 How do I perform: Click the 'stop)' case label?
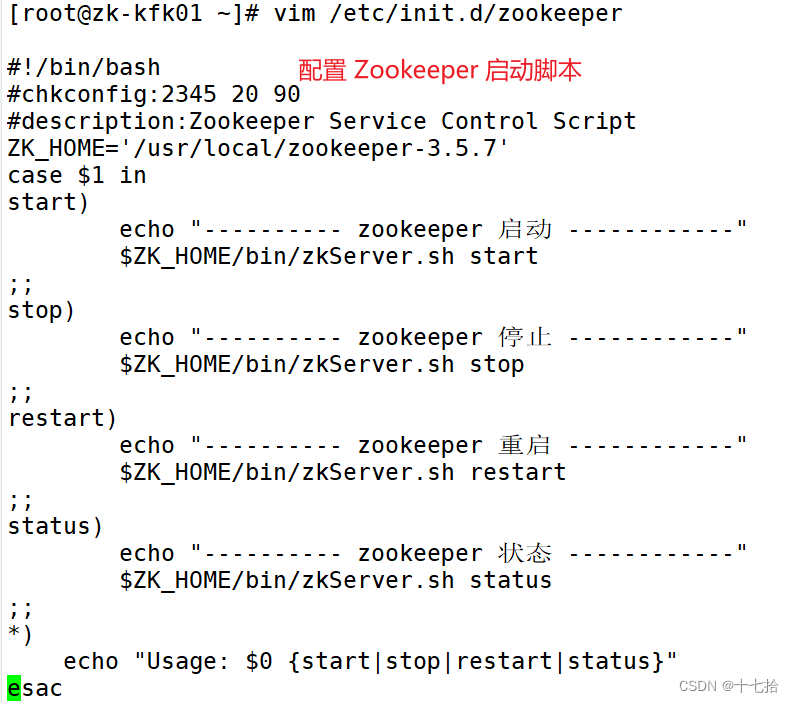point(42,311)
